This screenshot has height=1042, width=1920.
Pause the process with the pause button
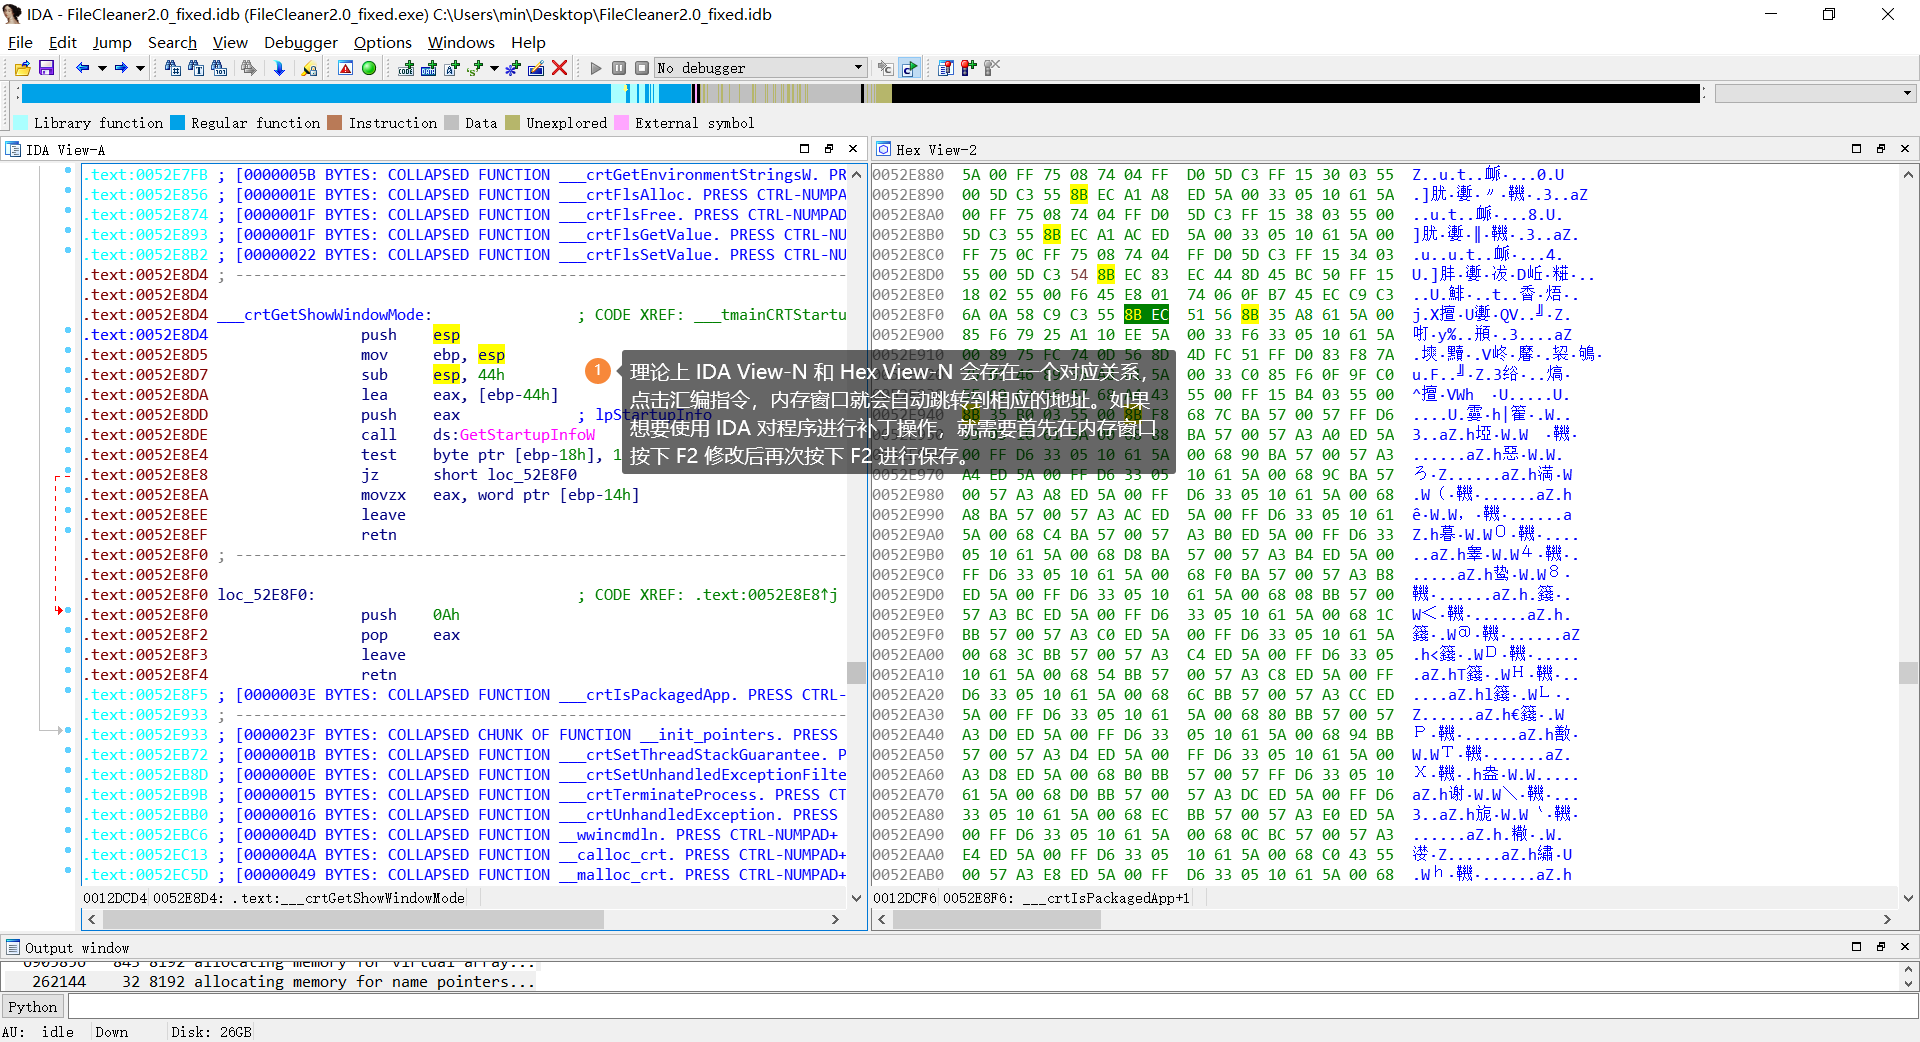[619, 68]
